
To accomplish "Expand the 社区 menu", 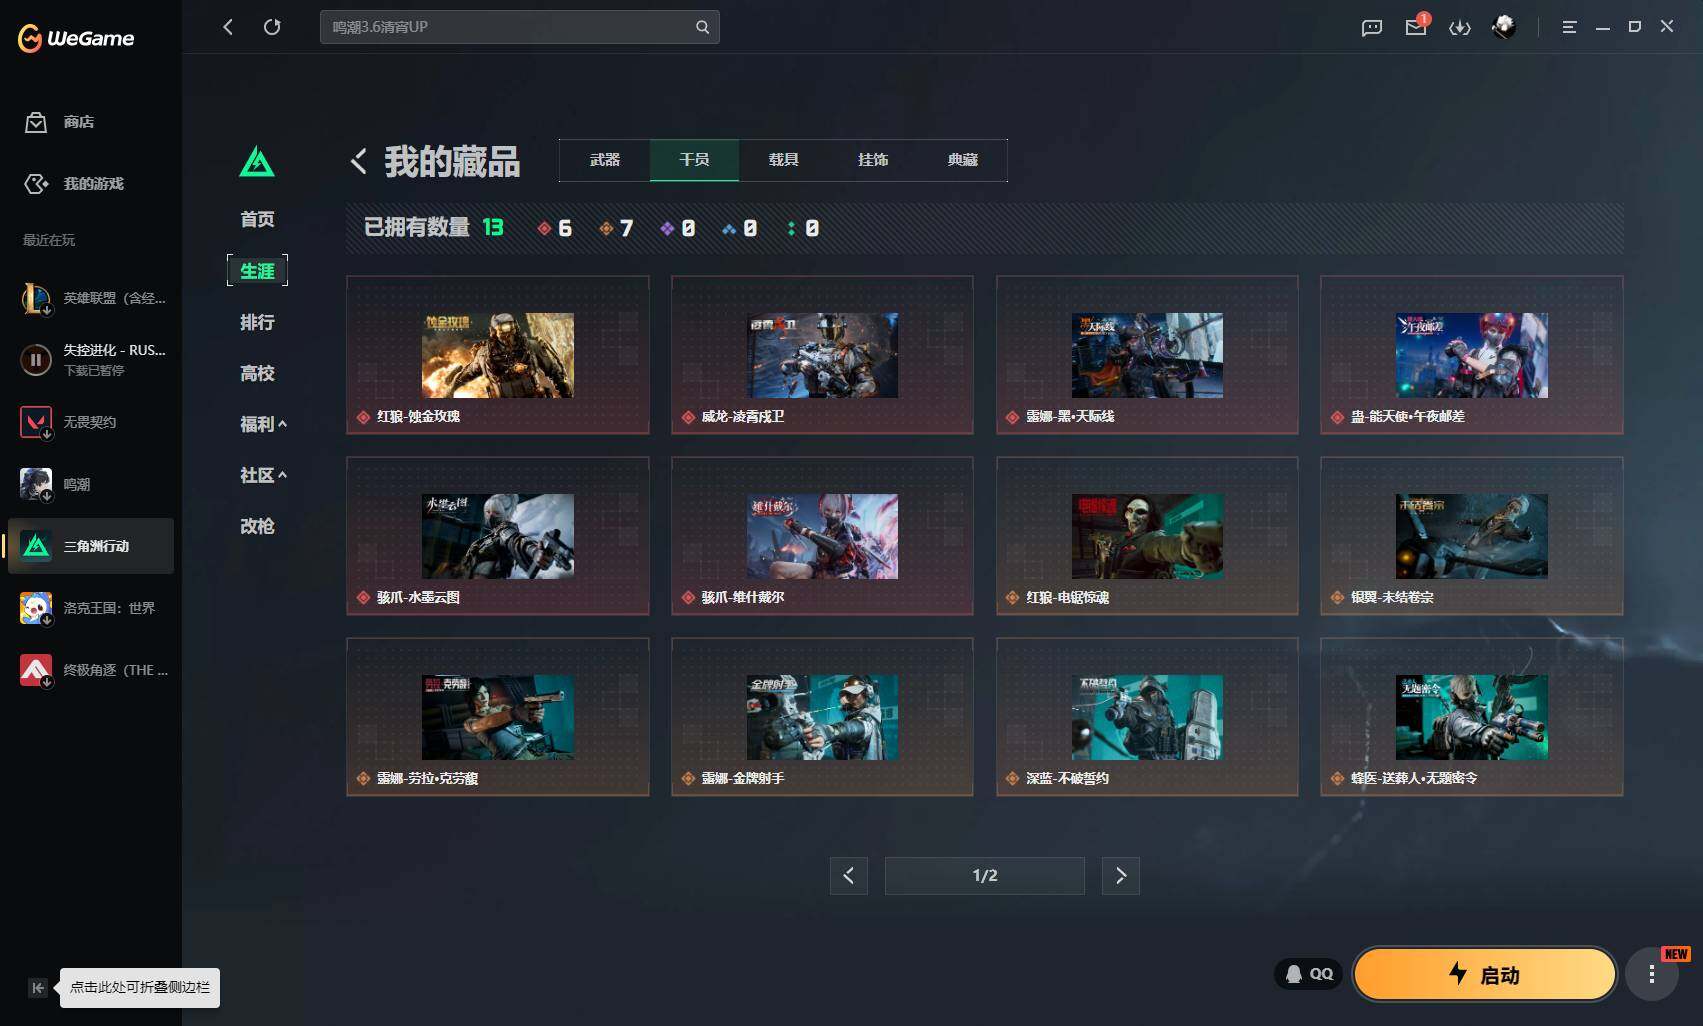I will point(263,475).
